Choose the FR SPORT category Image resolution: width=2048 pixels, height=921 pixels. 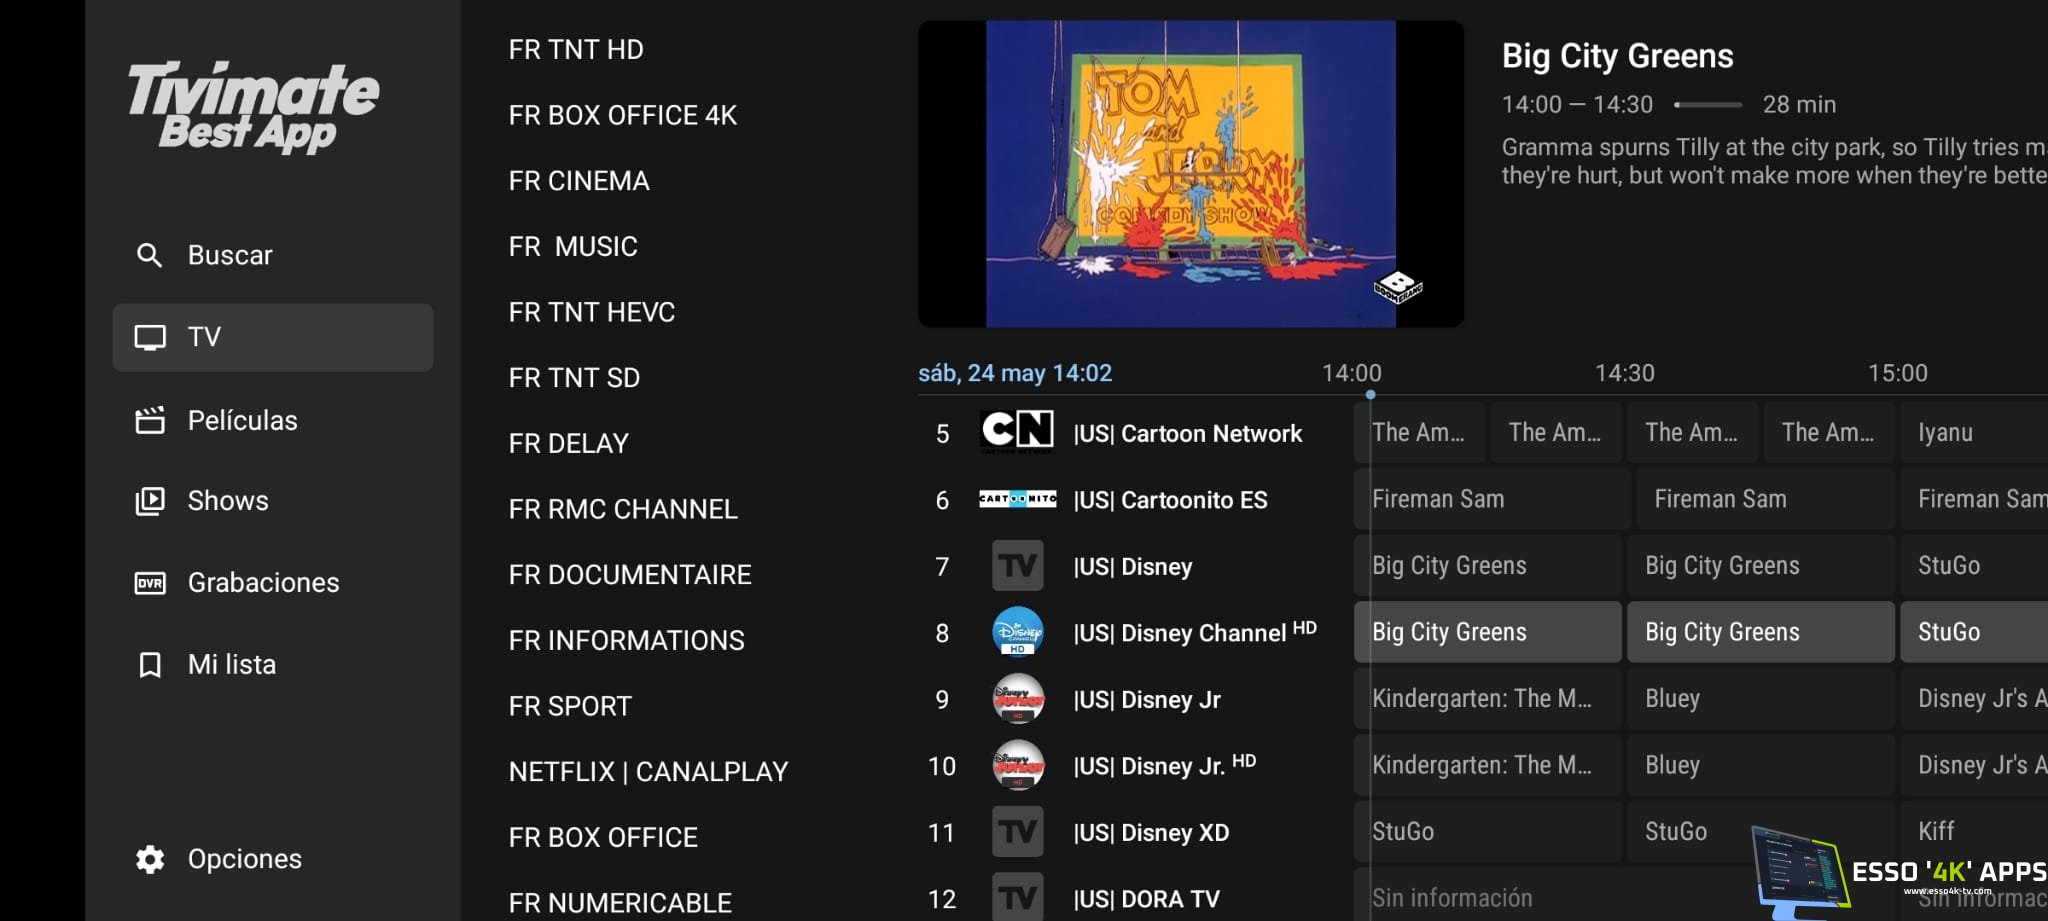tap(570, 706)
